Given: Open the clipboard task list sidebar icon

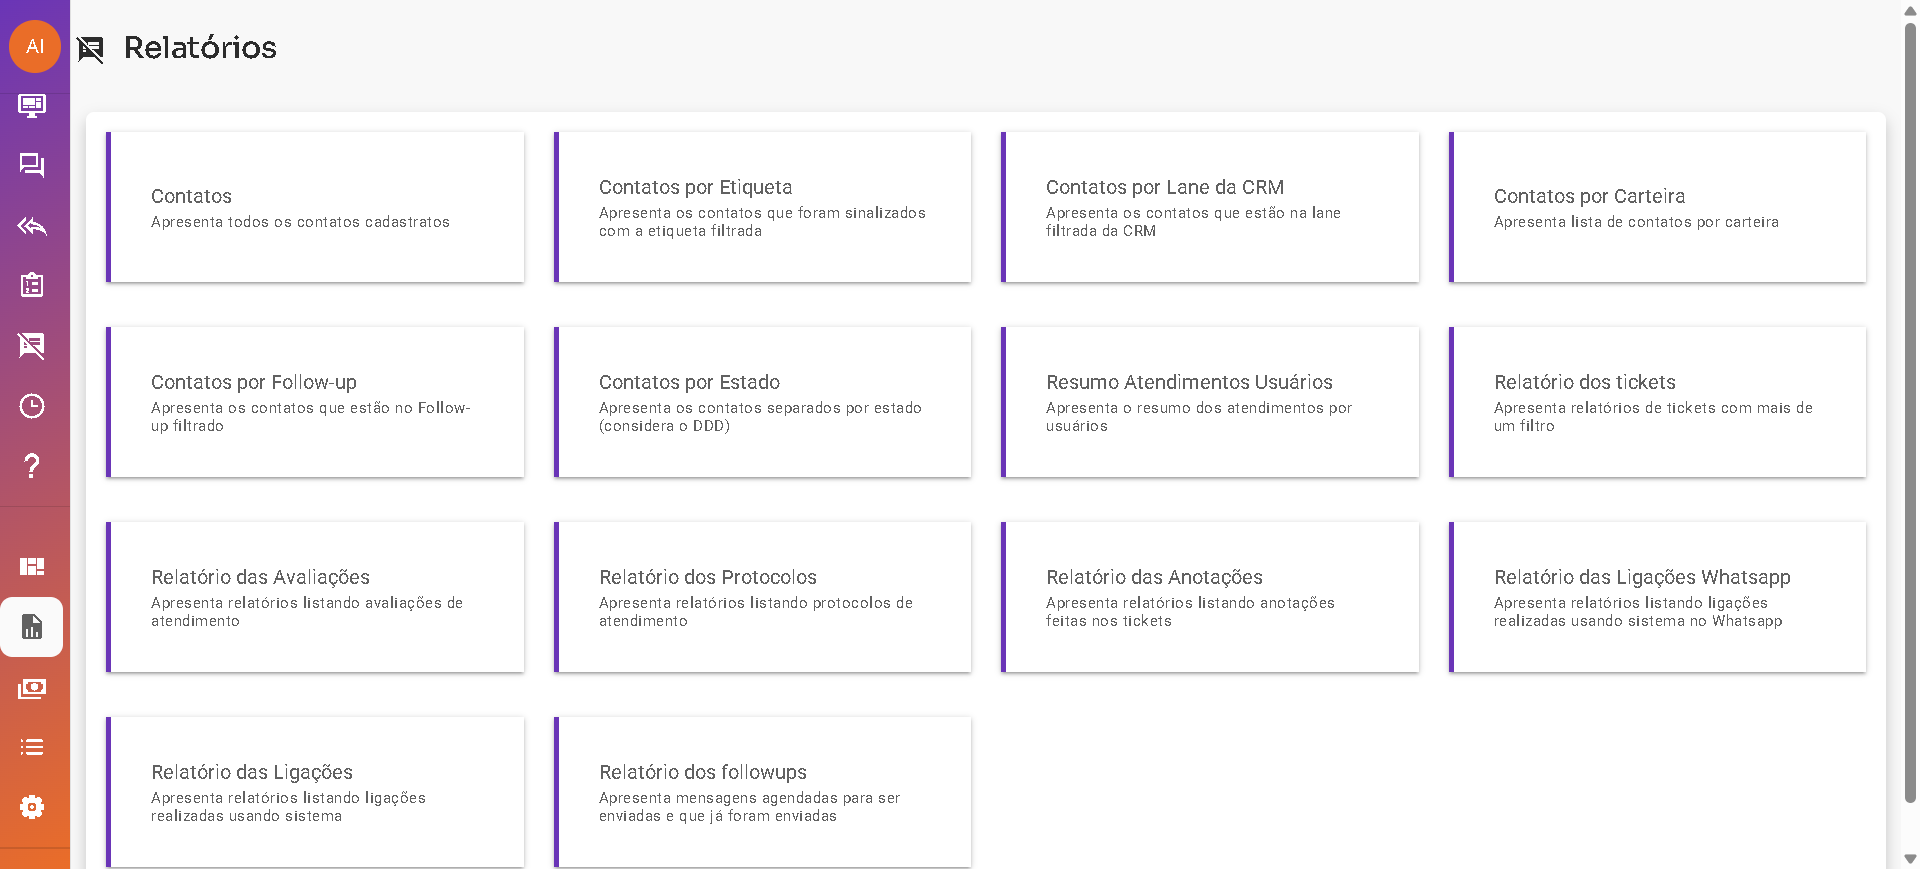Looking at the screenshot, I should coord(32,286).
